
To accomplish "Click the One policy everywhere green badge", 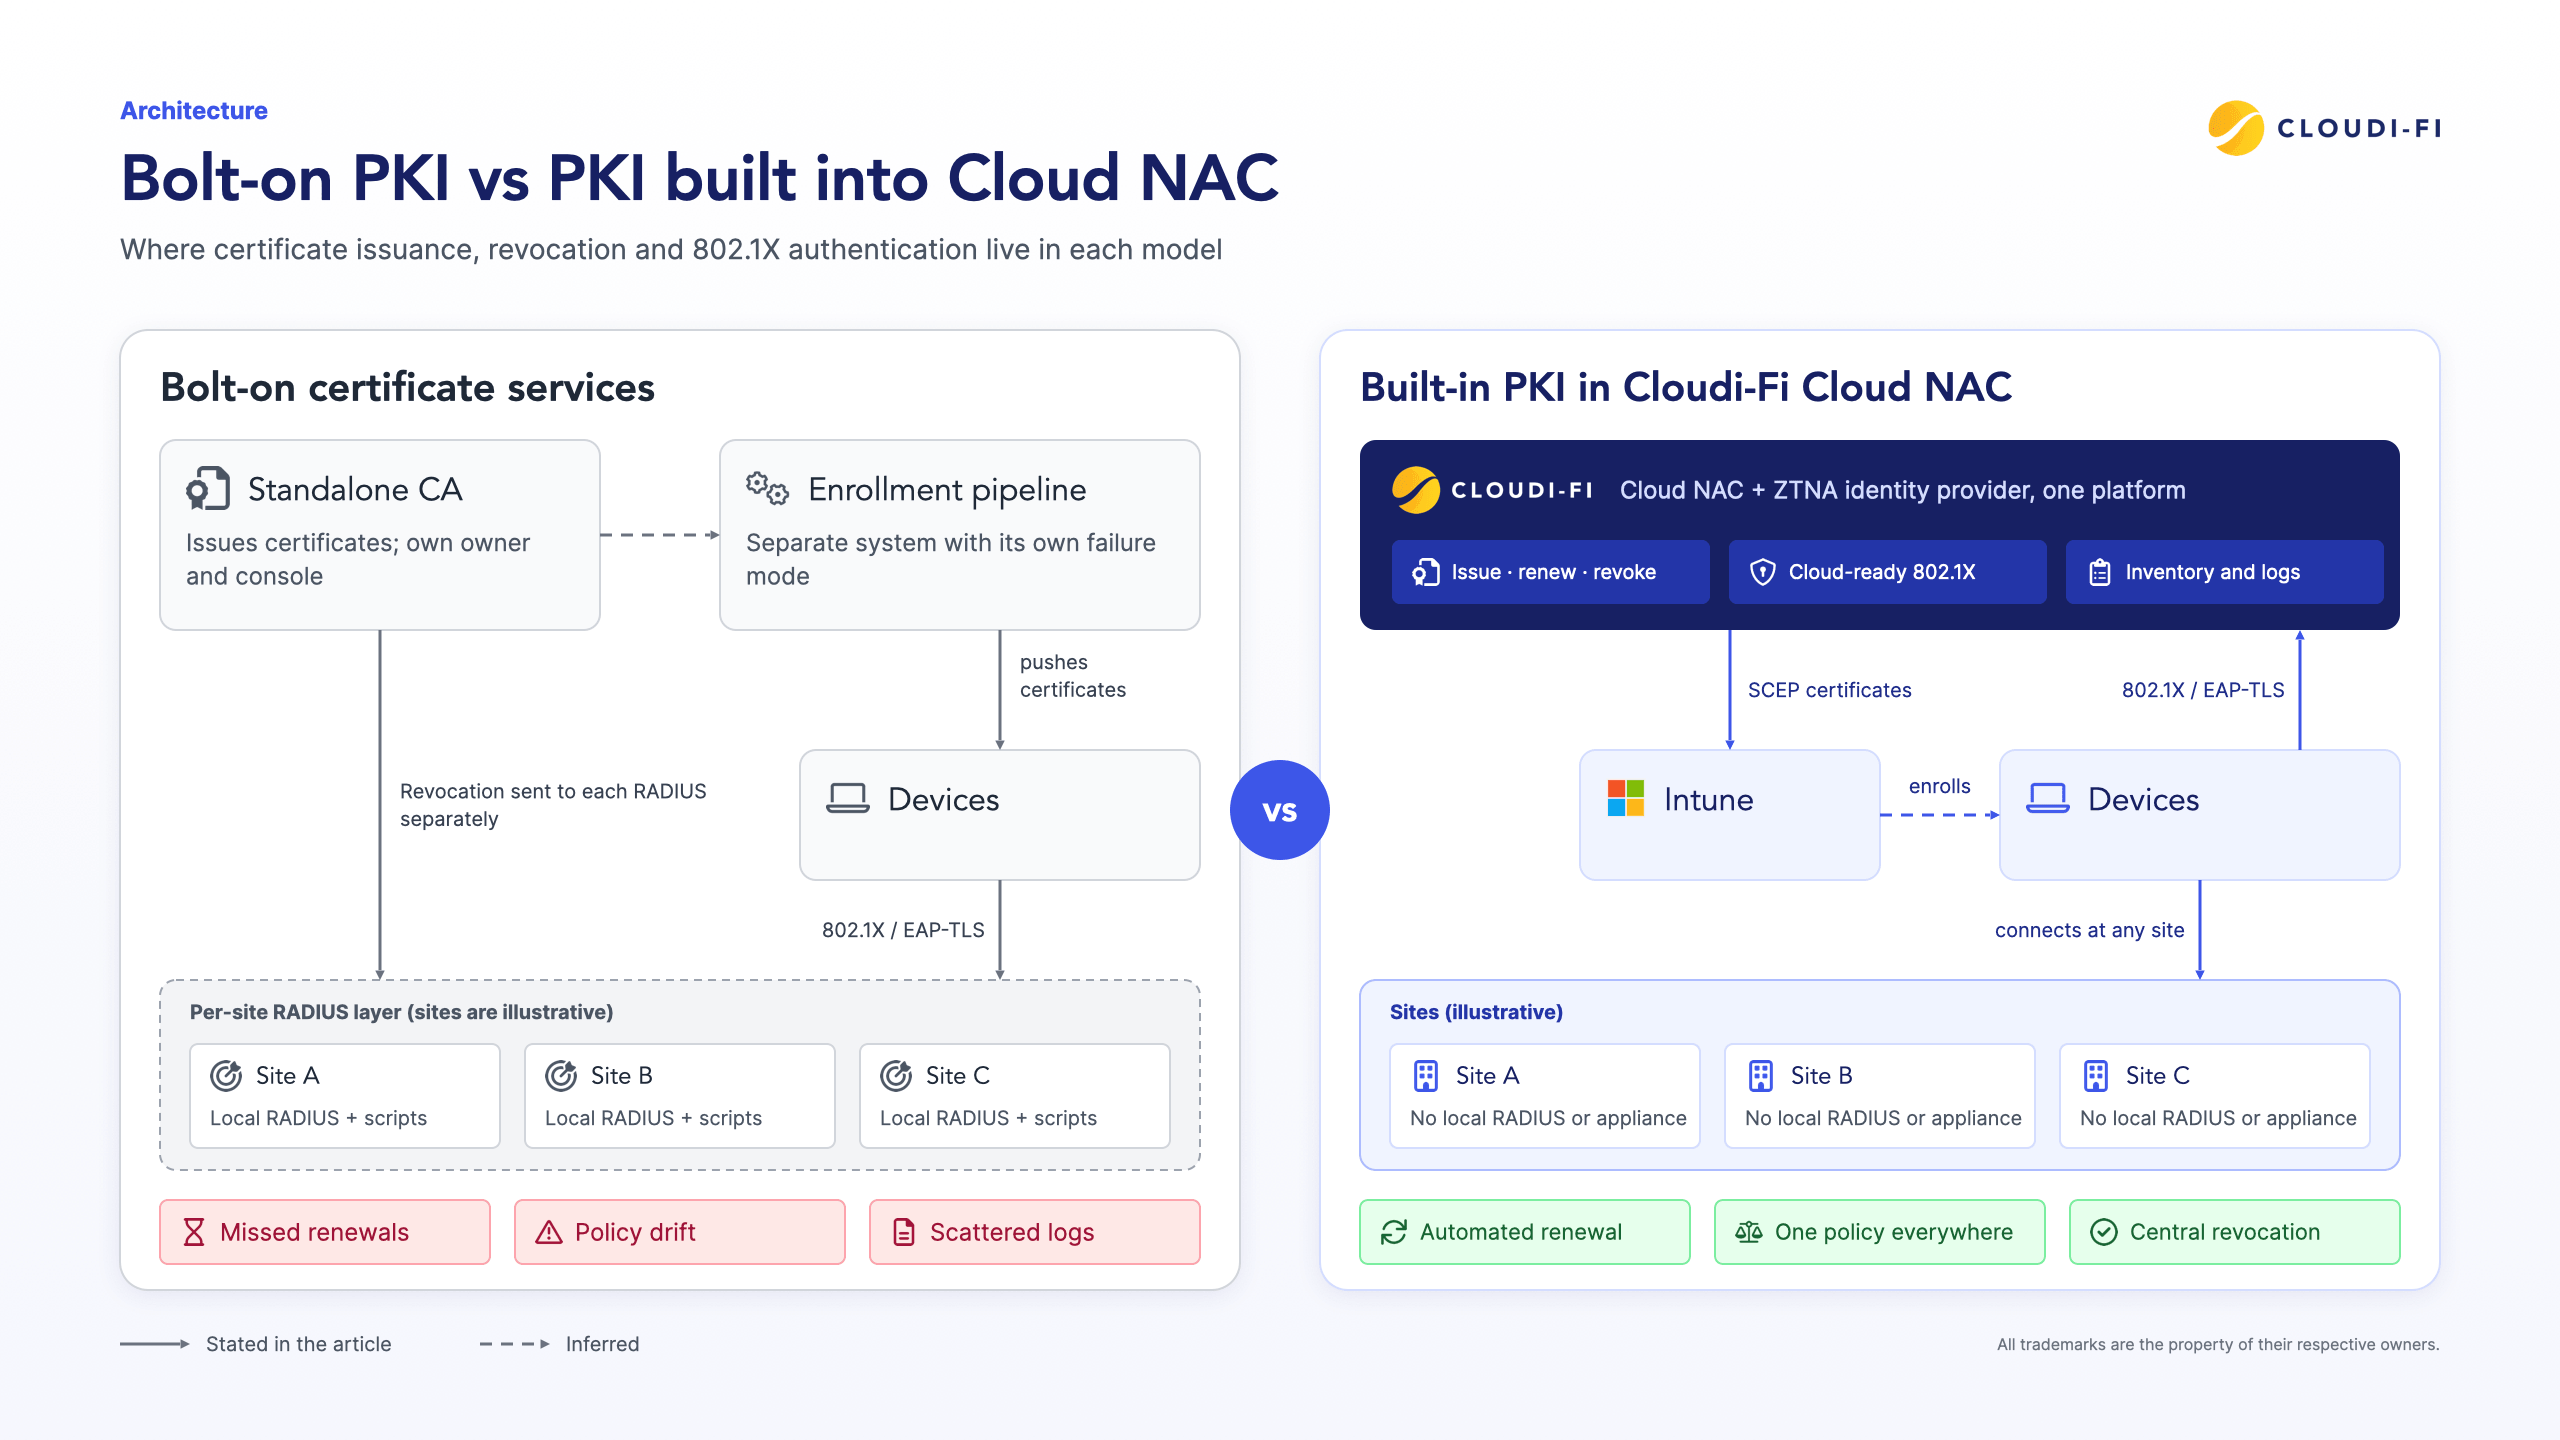I will (1880, 1232).
